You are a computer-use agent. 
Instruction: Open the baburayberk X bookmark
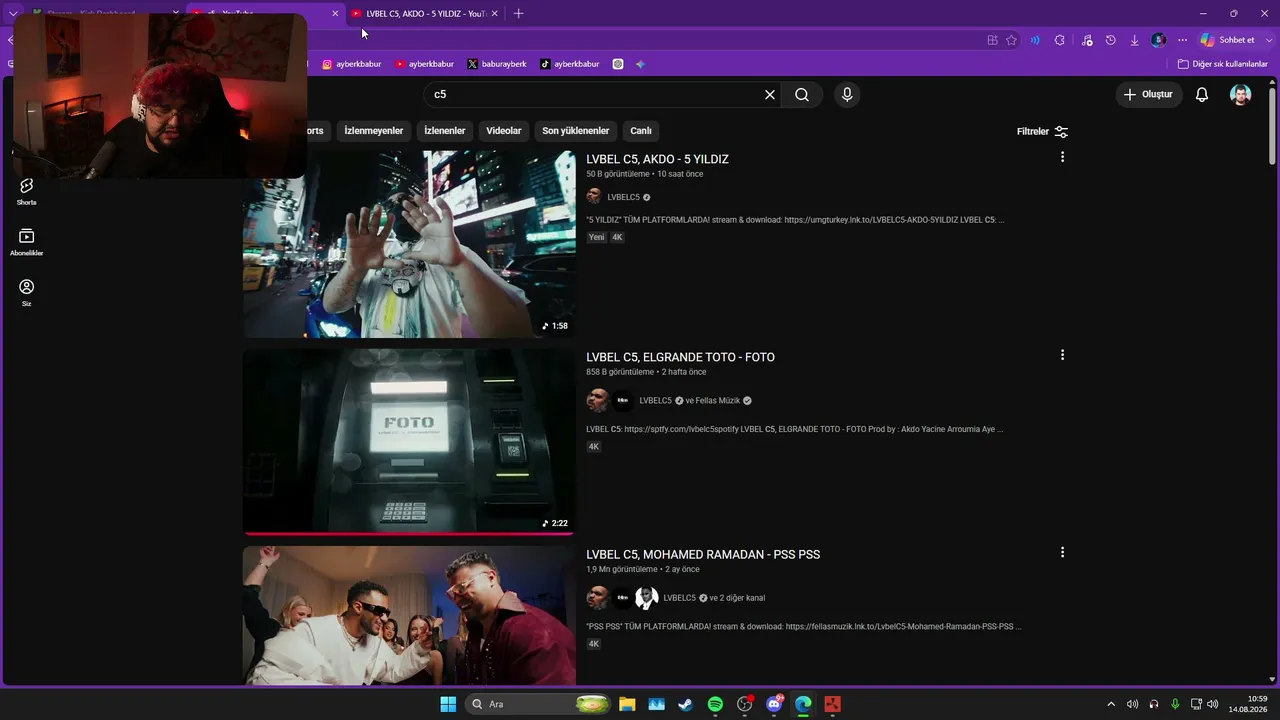496,64
